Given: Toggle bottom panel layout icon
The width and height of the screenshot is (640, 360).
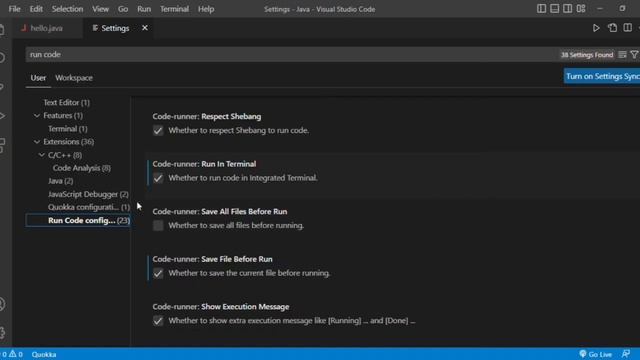Looking at the screenshot, I should [554, 9].
